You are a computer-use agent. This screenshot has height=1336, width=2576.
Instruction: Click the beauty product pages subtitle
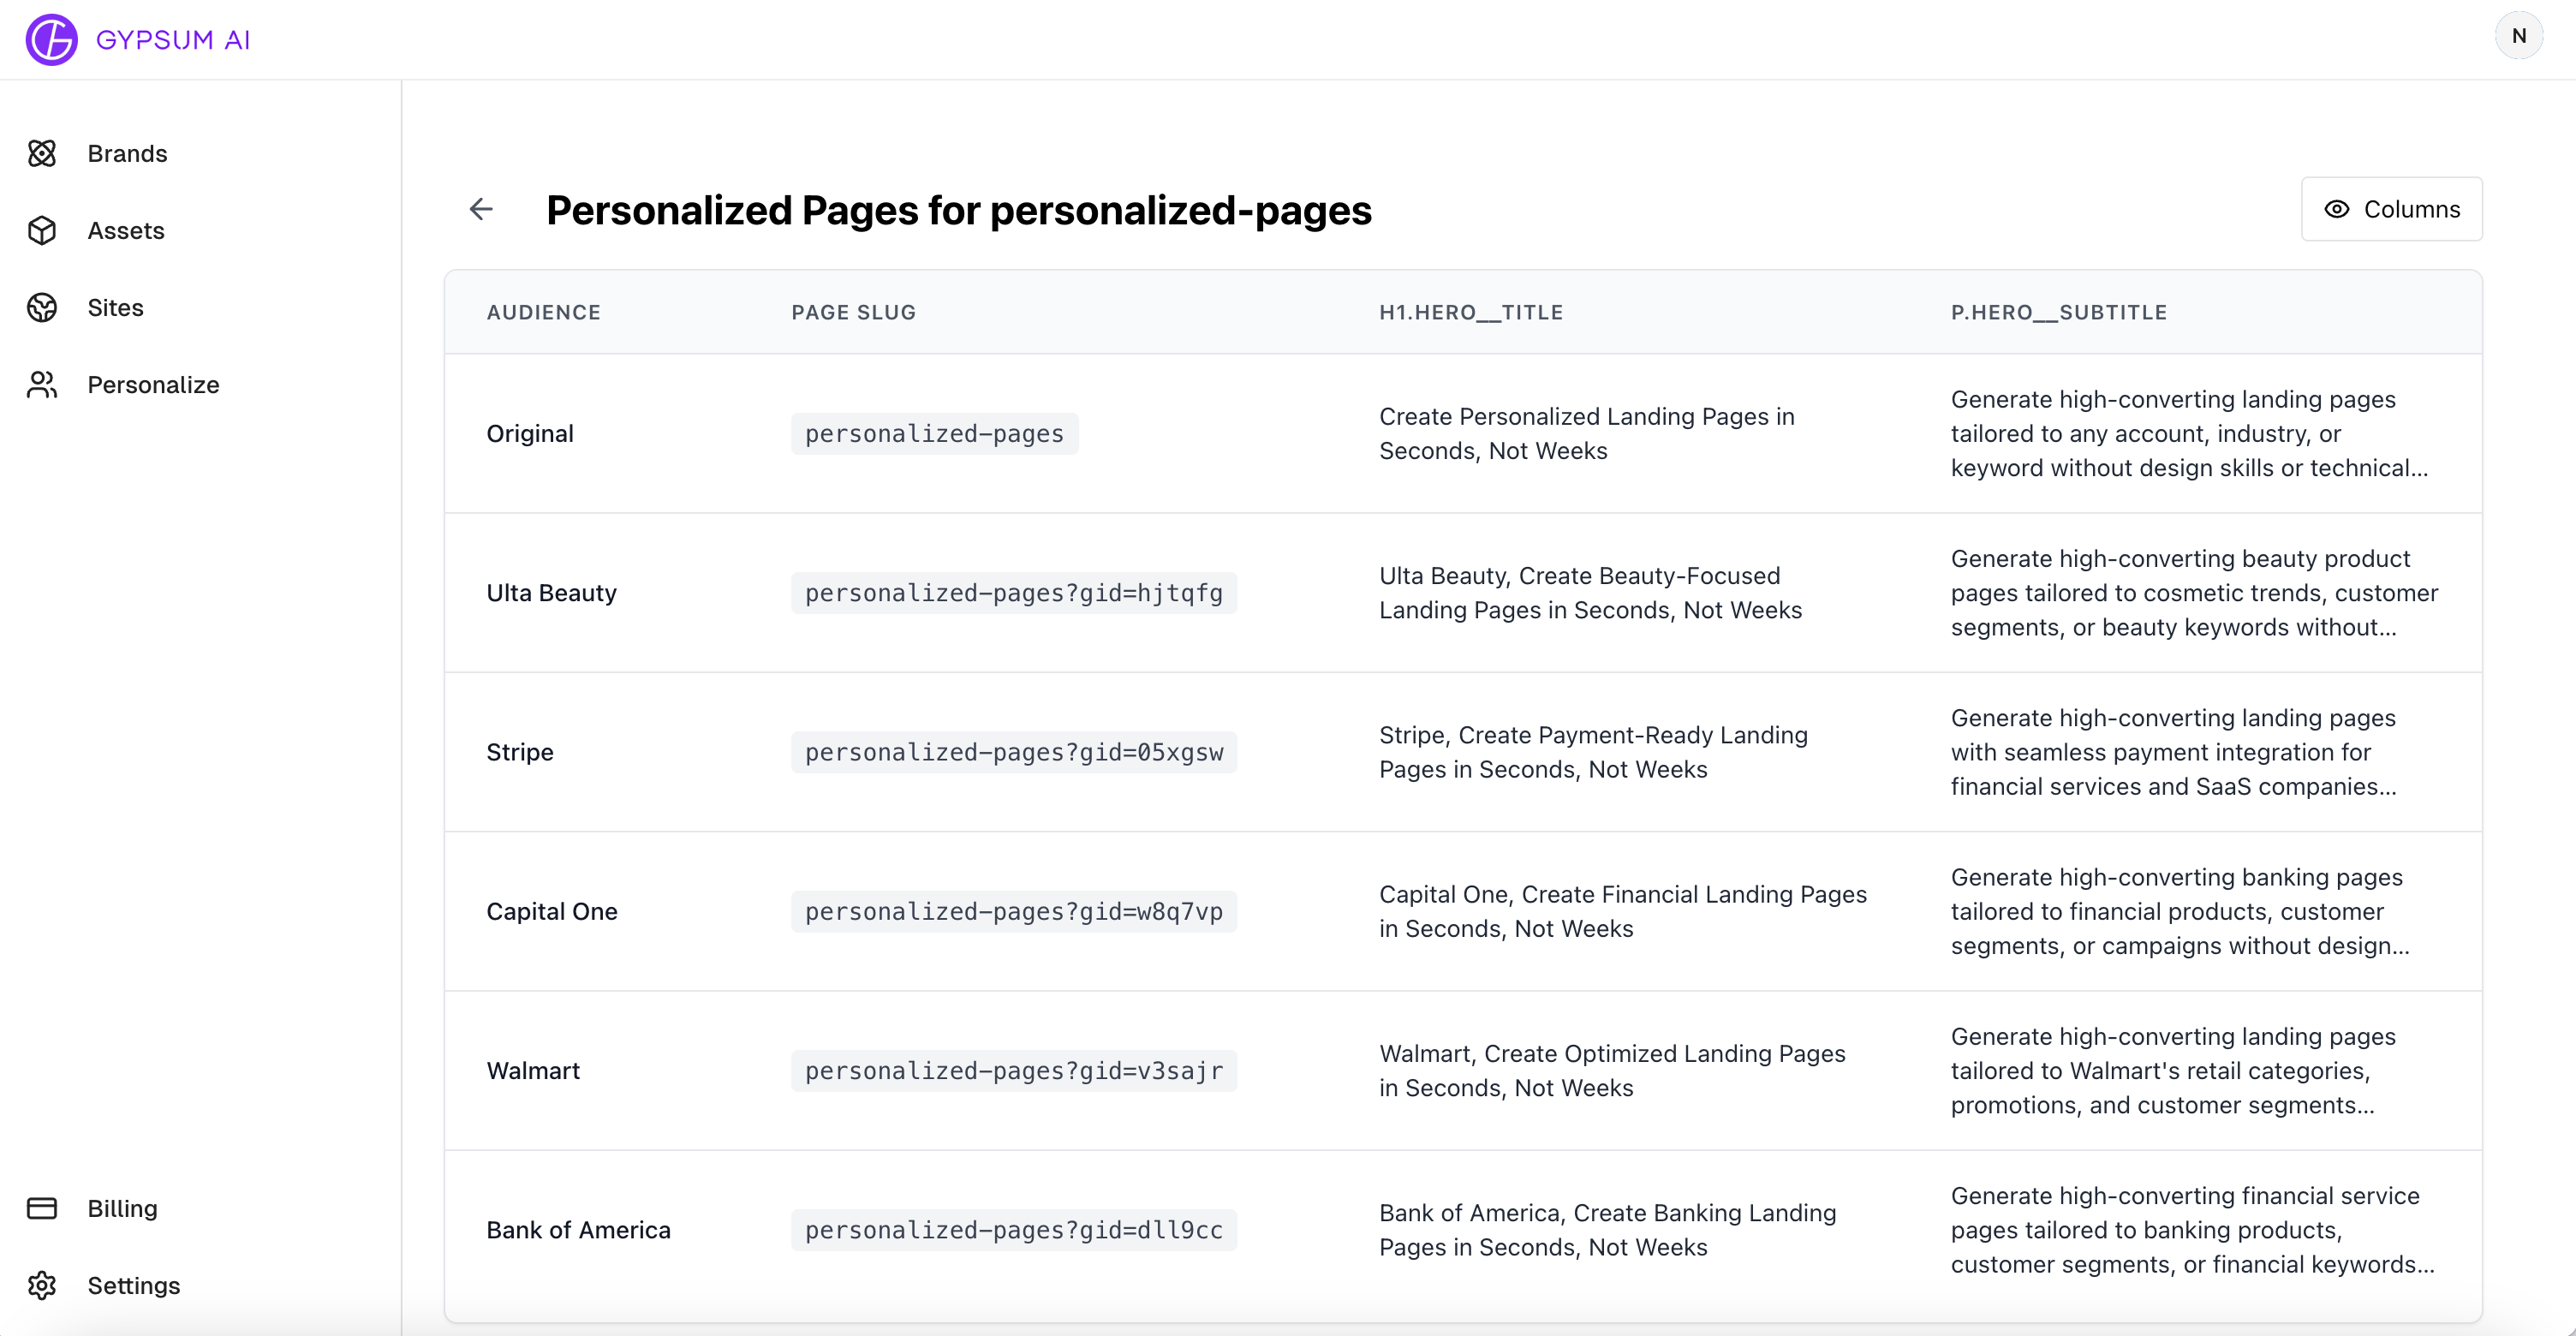click(x=2194, y=593)
